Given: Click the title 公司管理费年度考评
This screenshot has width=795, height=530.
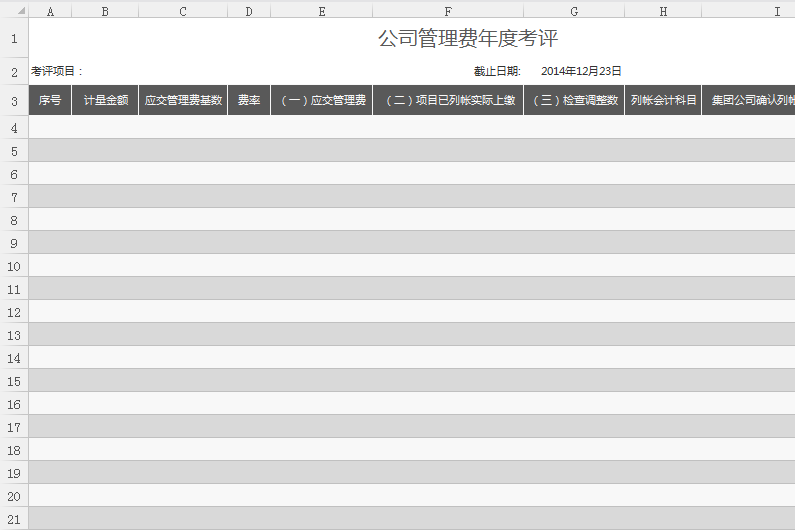Looking at the screenshot, I should pyautogui.click(x=467, y=39).
